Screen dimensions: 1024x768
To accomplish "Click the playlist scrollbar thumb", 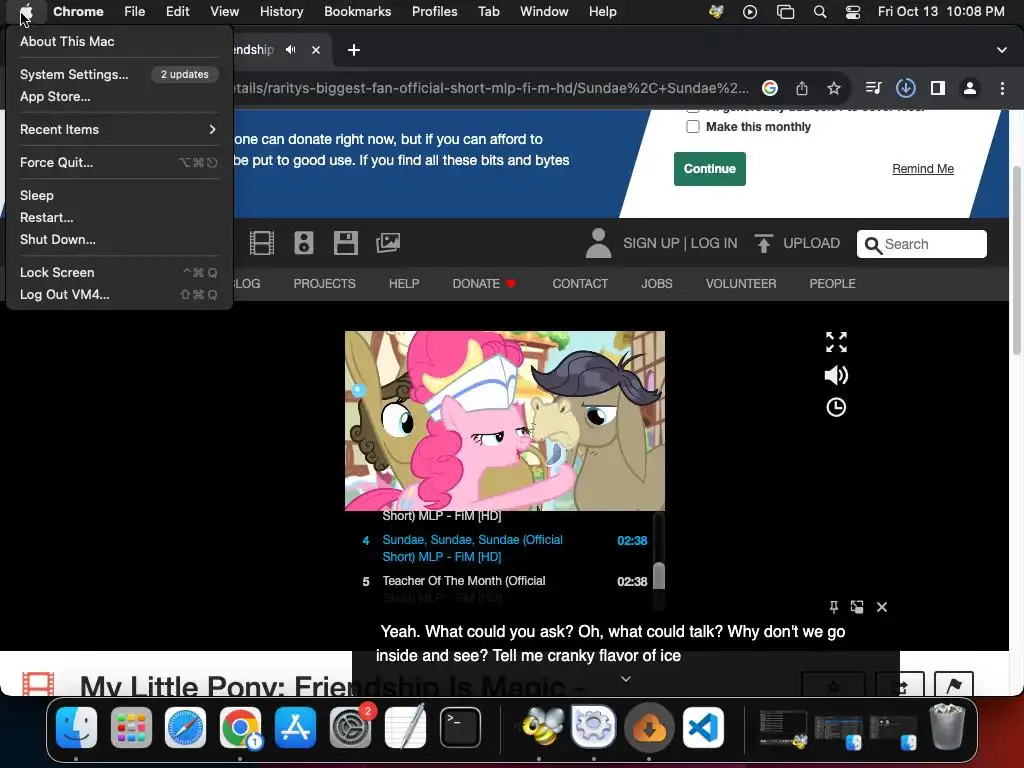I will [x=659, y=575].
